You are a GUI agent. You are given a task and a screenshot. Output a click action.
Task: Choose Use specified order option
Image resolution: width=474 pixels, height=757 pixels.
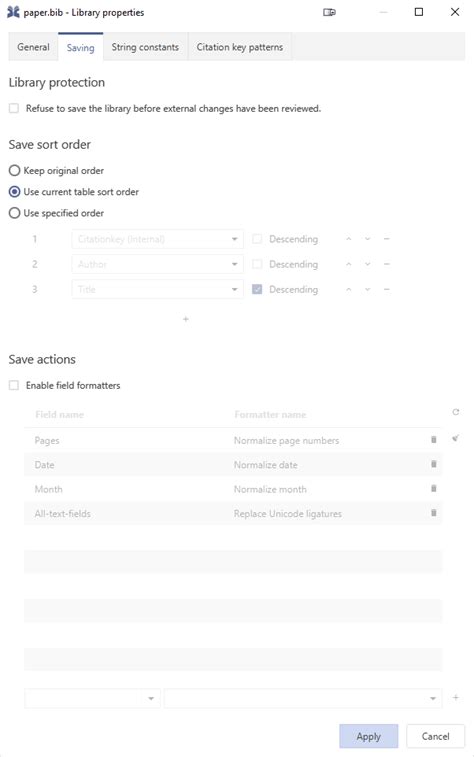tap(14, 213)
